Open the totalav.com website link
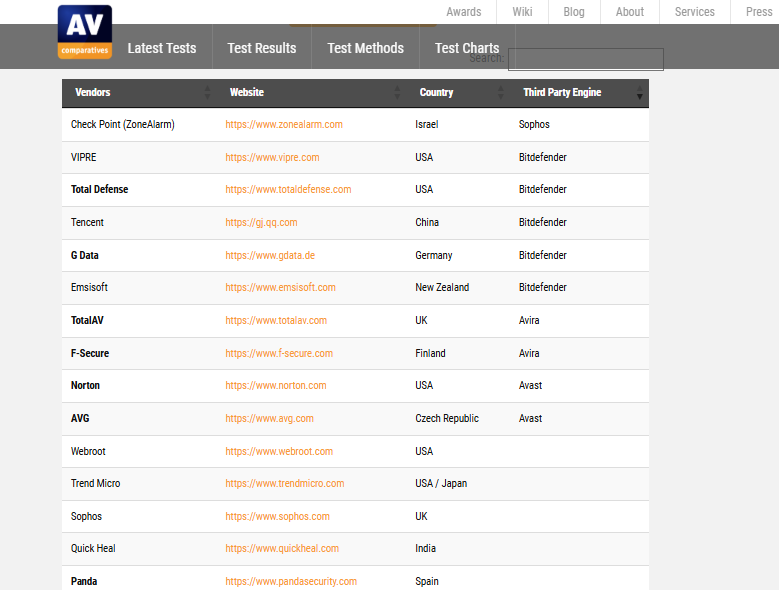This screenshot has width=779, height=590. tap(276, 320)
